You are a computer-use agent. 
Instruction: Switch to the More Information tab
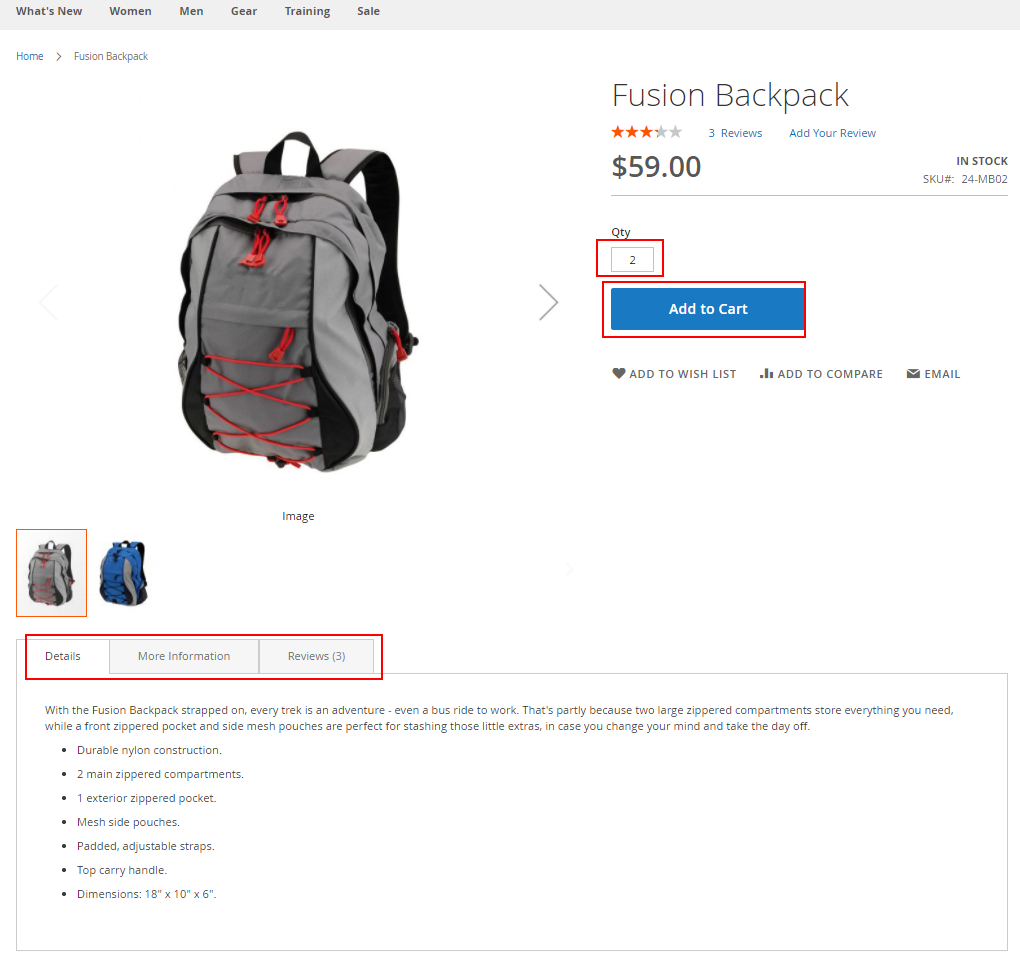click(184, 656)
